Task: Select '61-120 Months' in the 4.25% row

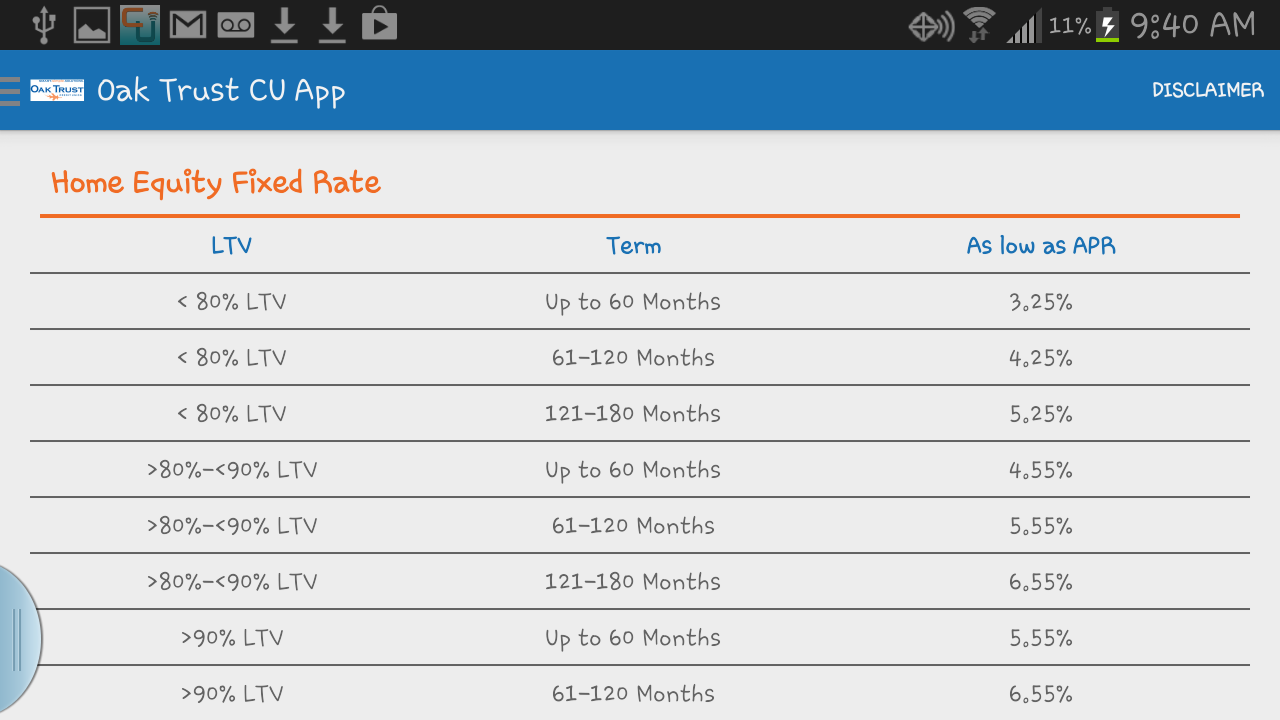Action: click(x=633, y=358)
